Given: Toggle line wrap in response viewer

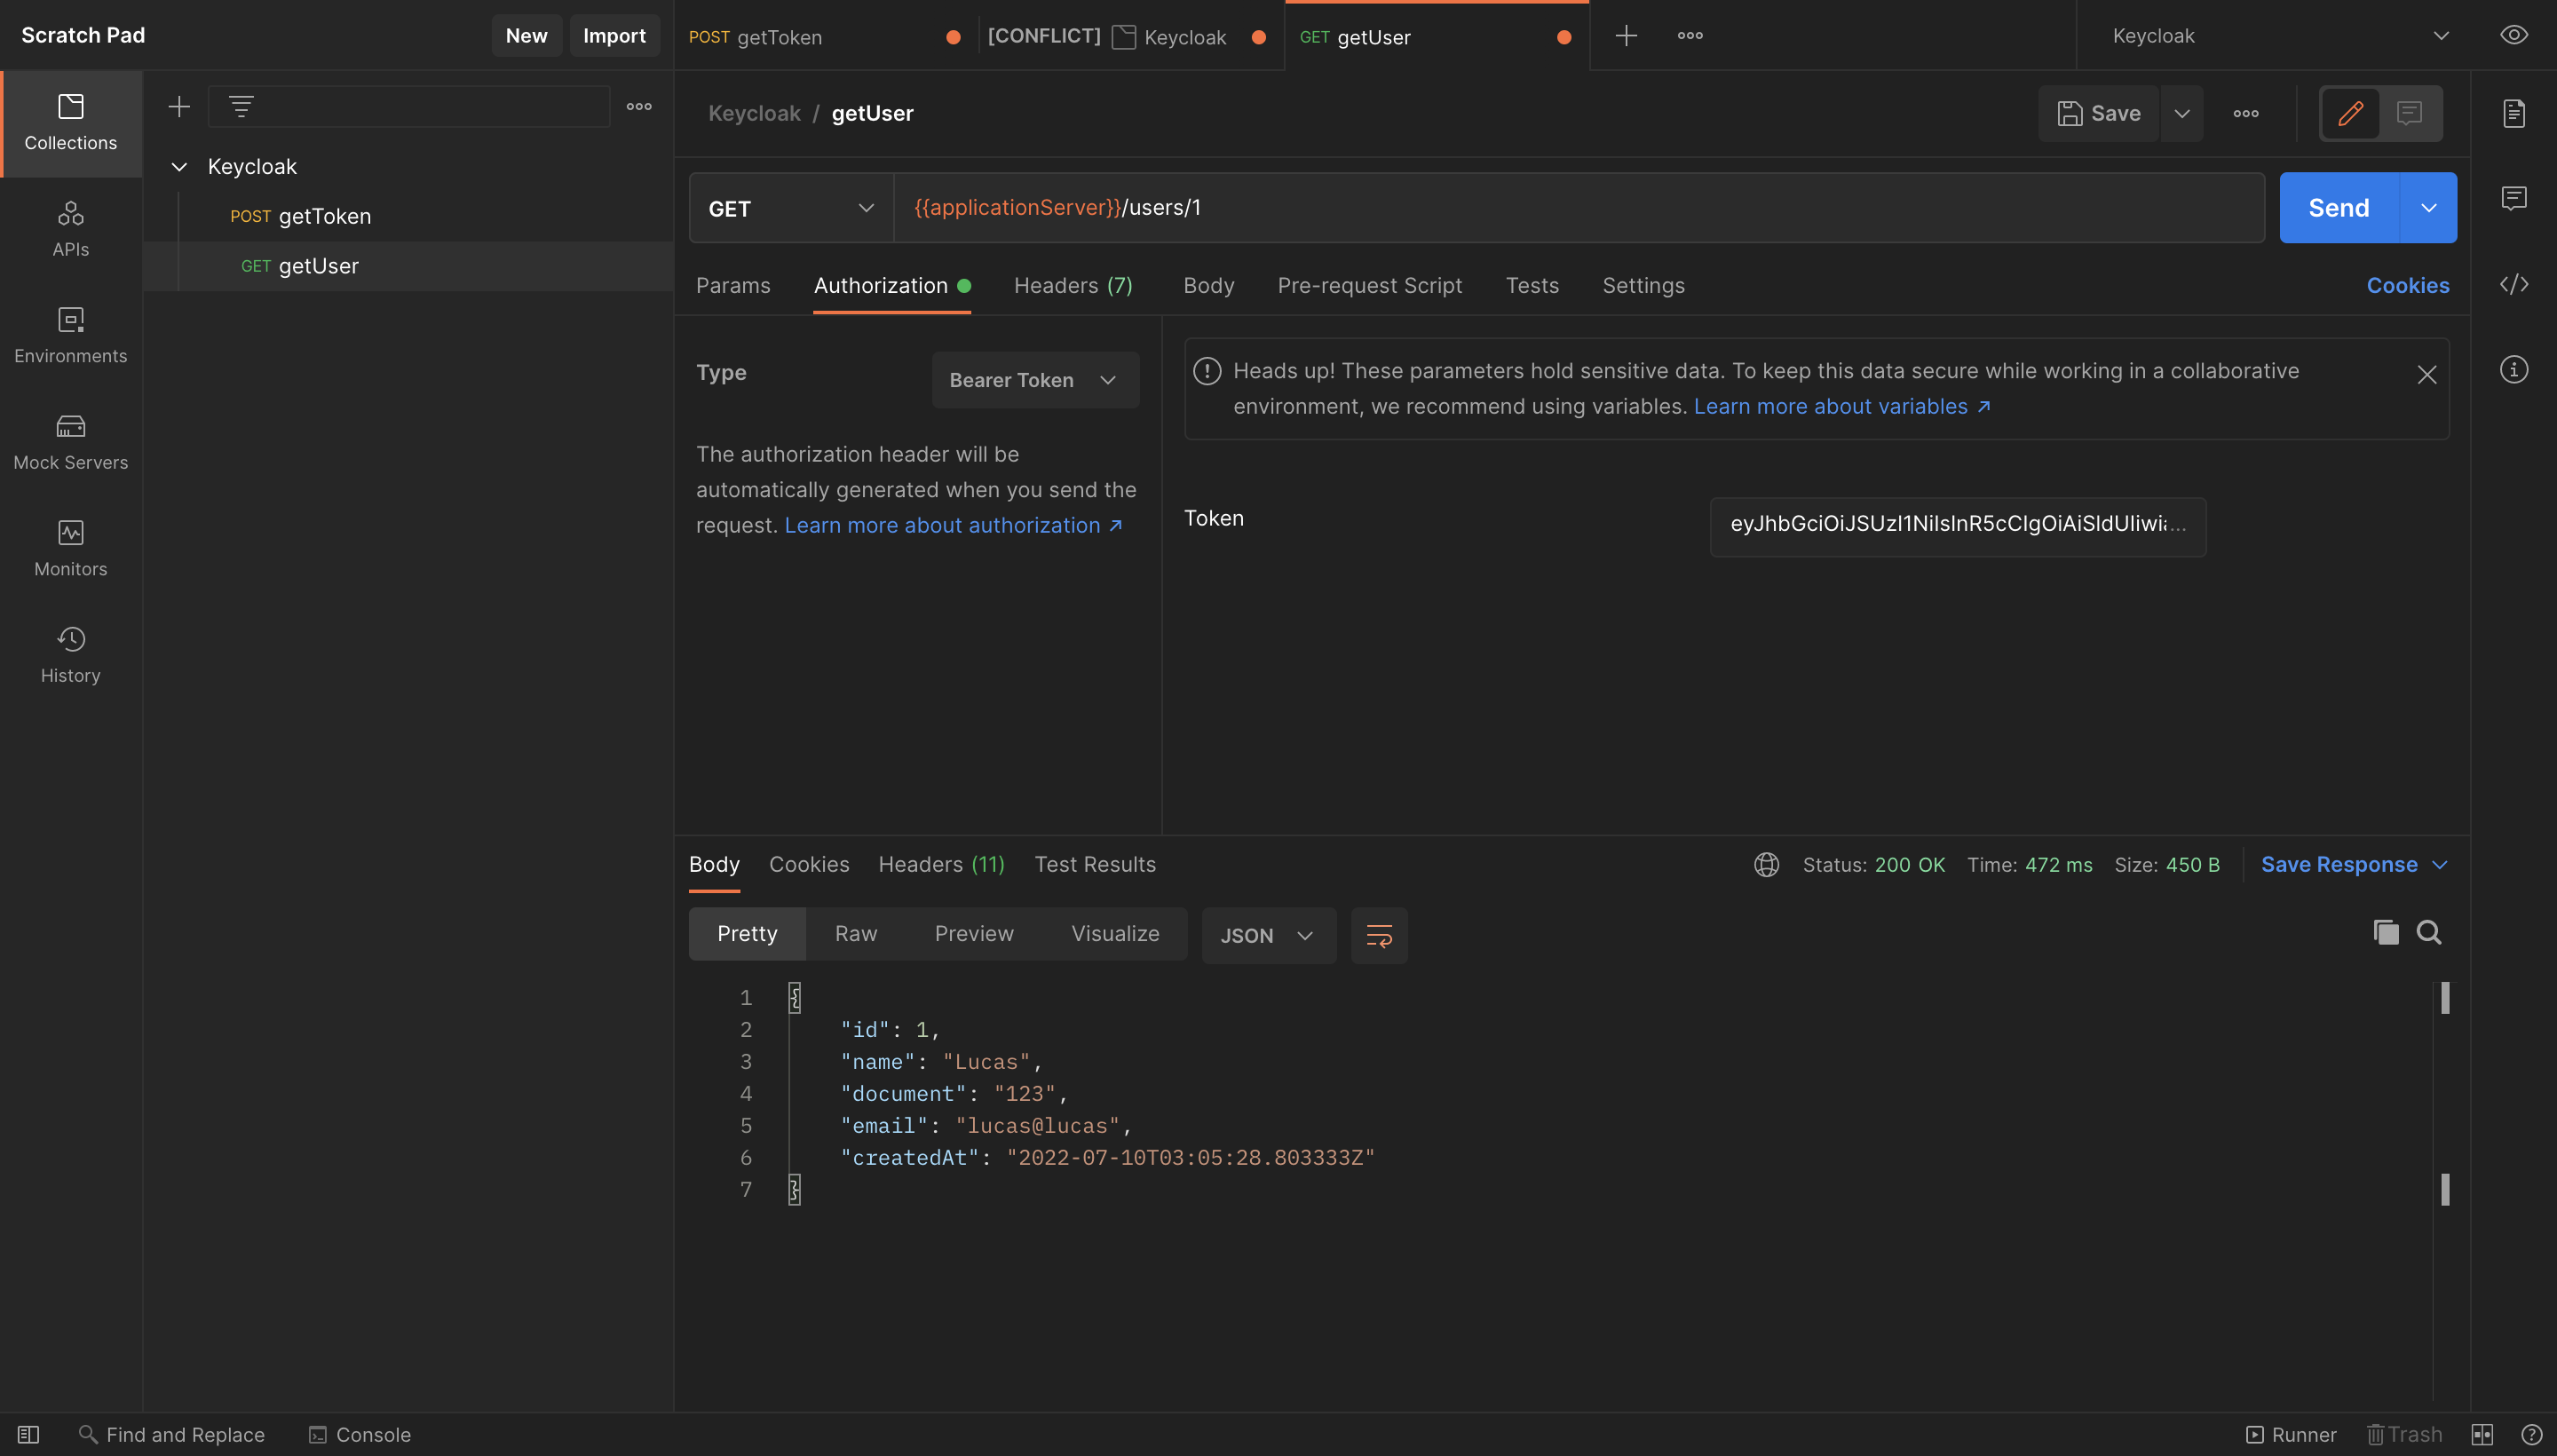Looking at the screenshot, I should 1378,936.
